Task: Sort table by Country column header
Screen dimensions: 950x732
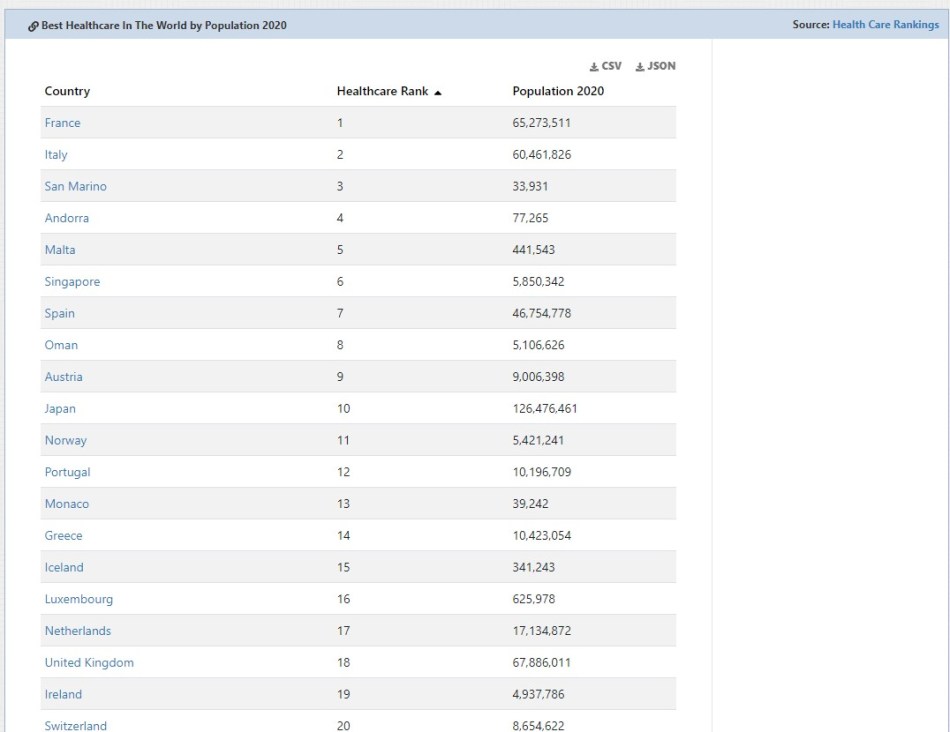Action: point(67,91)
